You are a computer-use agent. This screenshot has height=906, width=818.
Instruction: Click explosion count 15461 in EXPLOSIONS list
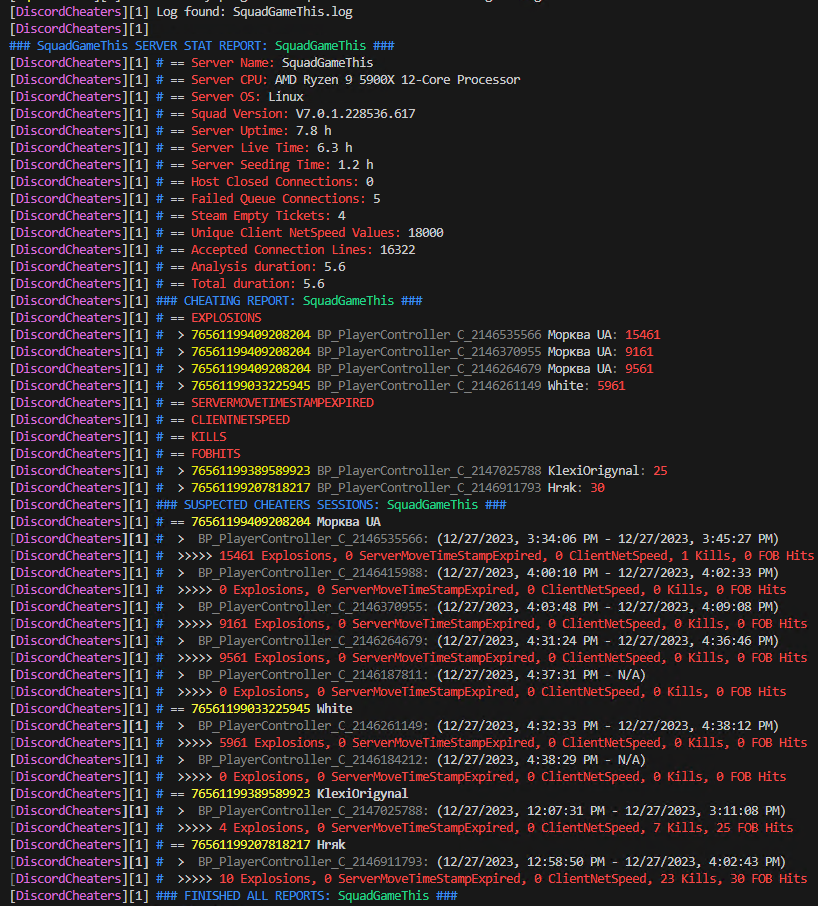click(x=642, y=335)
